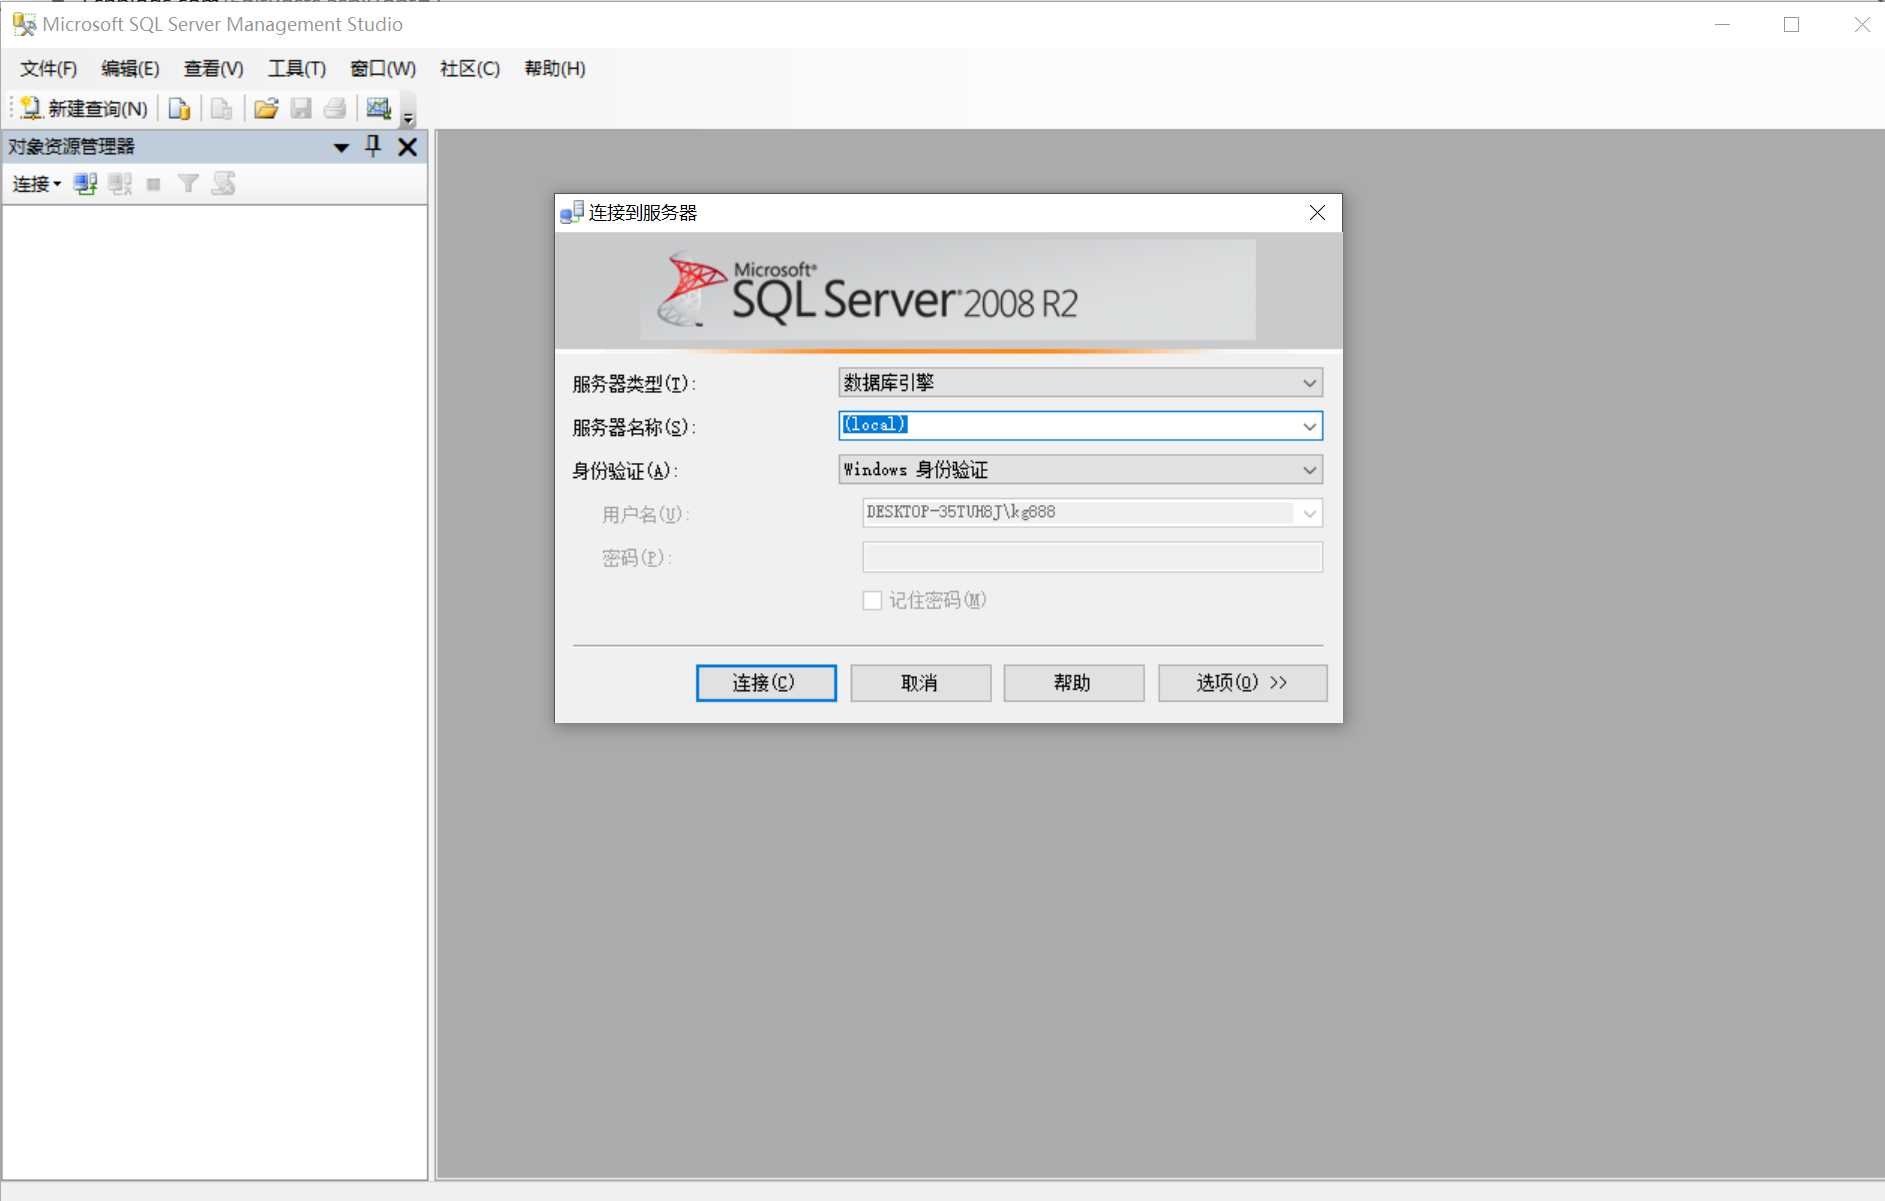Open the Community (社区) menu

(x=470, y=68)
